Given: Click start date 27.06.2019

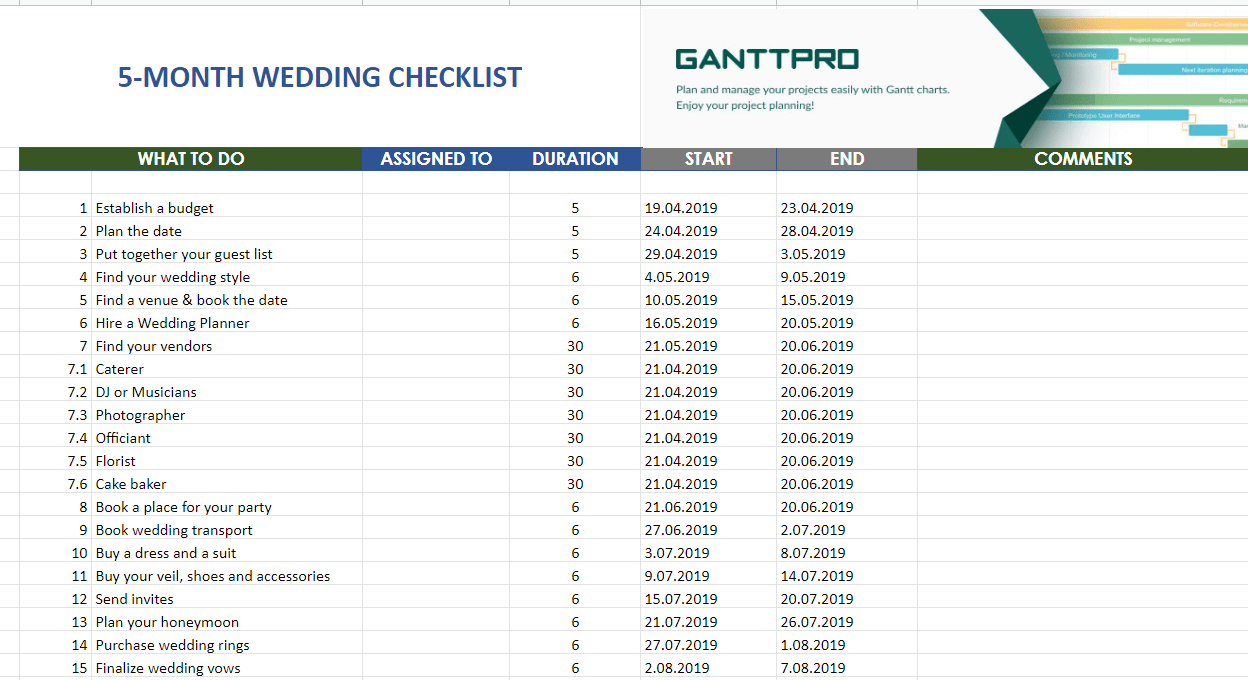Looking at the screenshot, I should pyautogui.click(x=709, y=530).
